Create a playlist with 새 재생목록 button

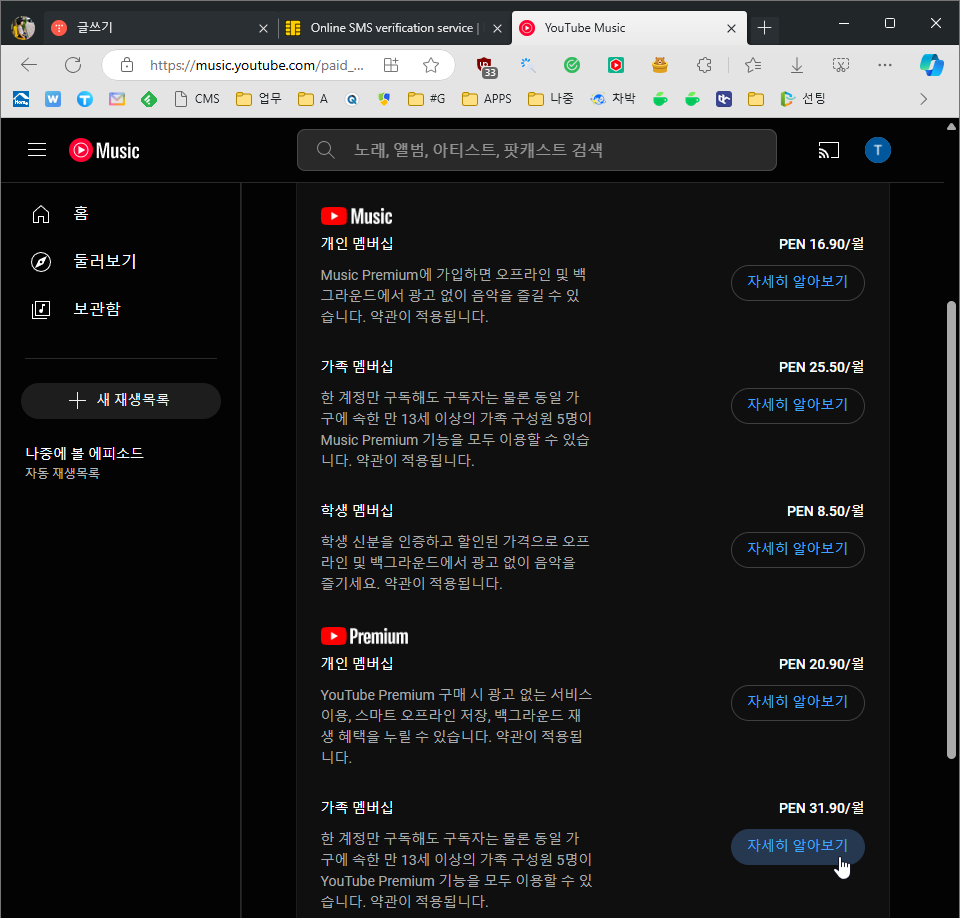point(121,401)
